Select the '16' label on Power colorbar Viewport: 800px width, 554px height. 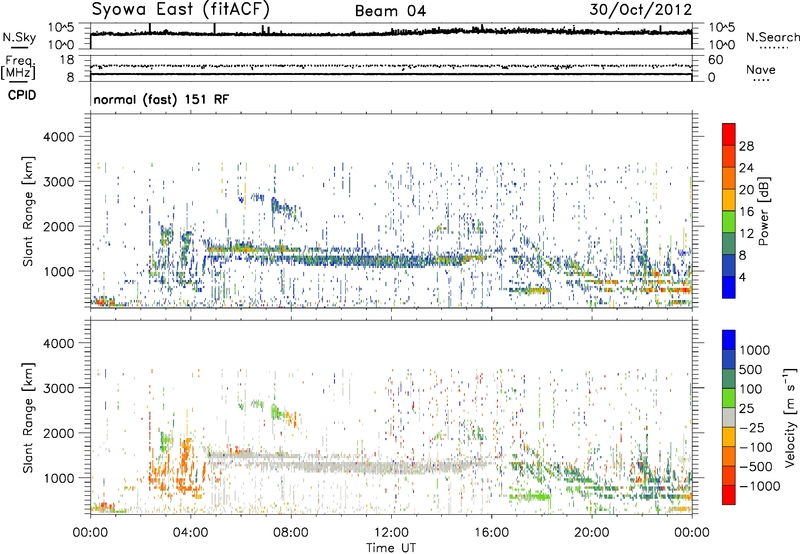746,212
